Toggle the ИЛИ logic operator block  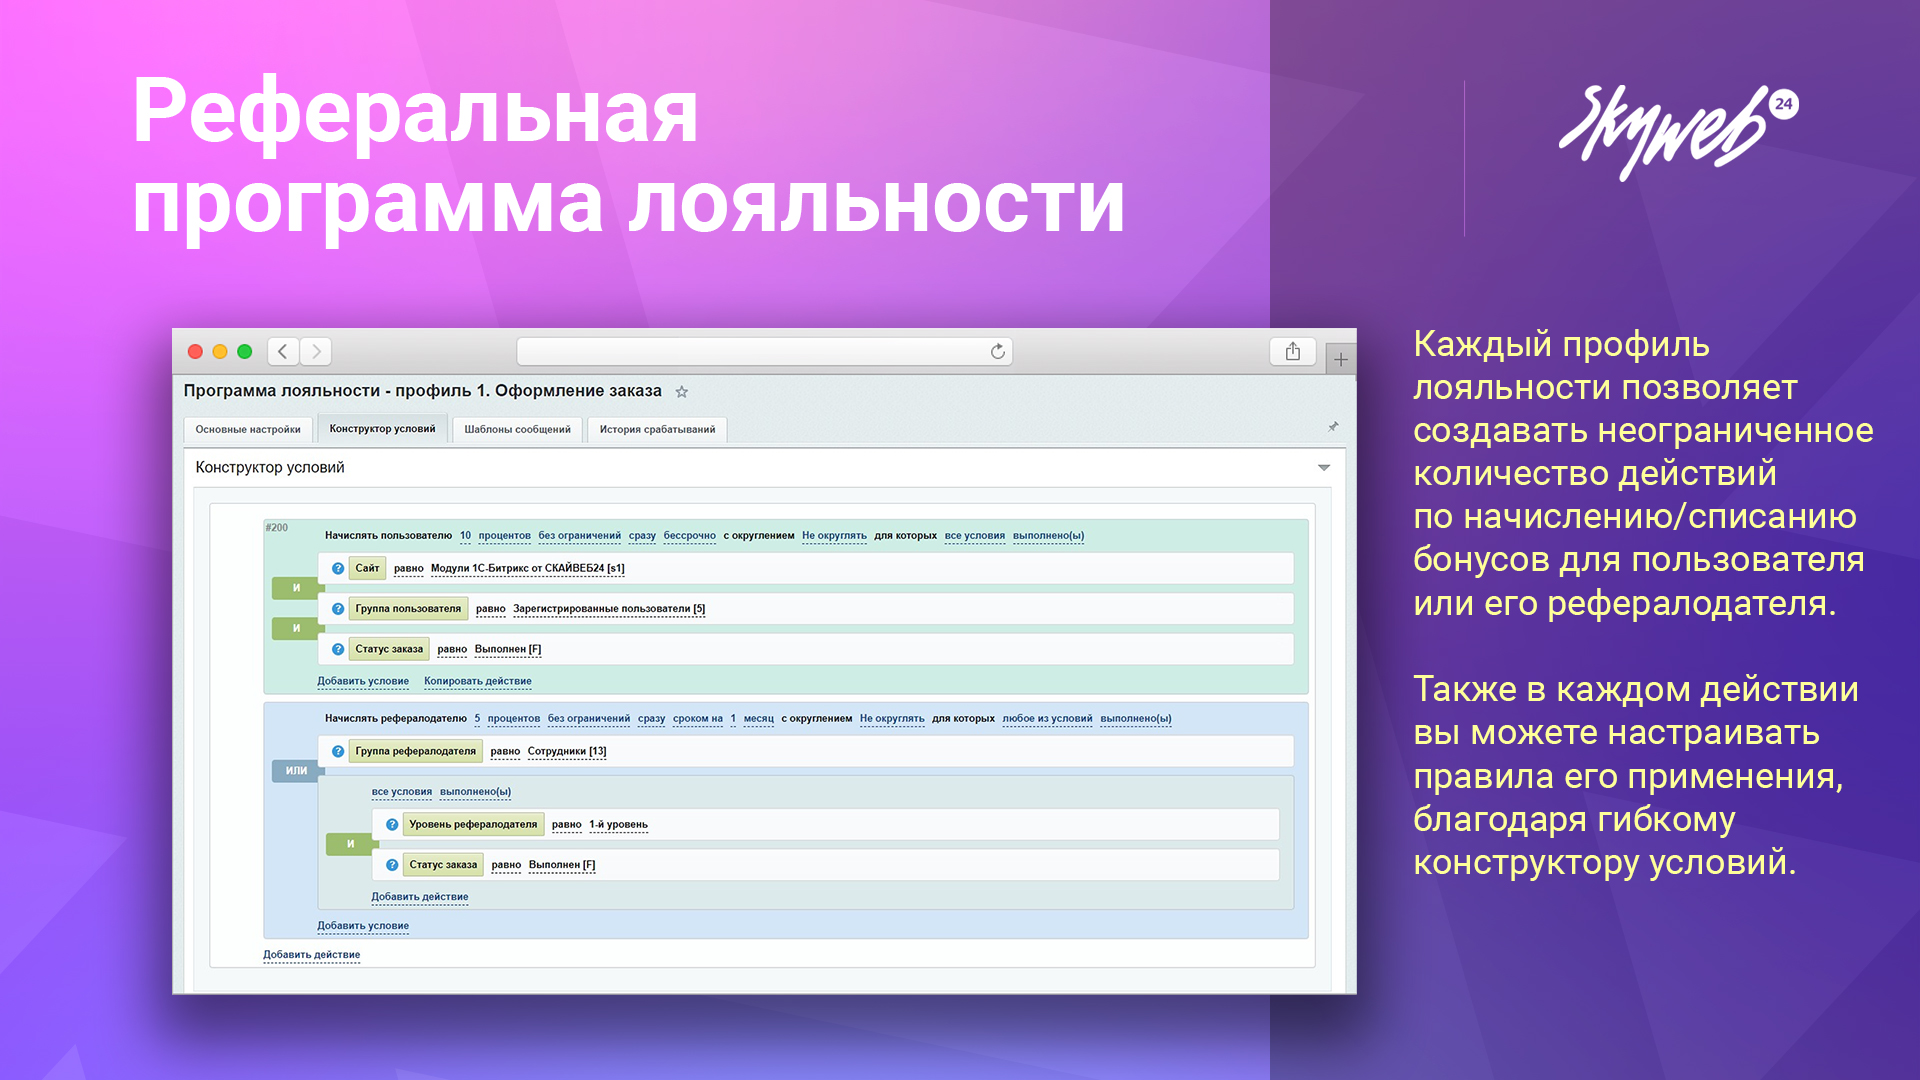[296, 771]
